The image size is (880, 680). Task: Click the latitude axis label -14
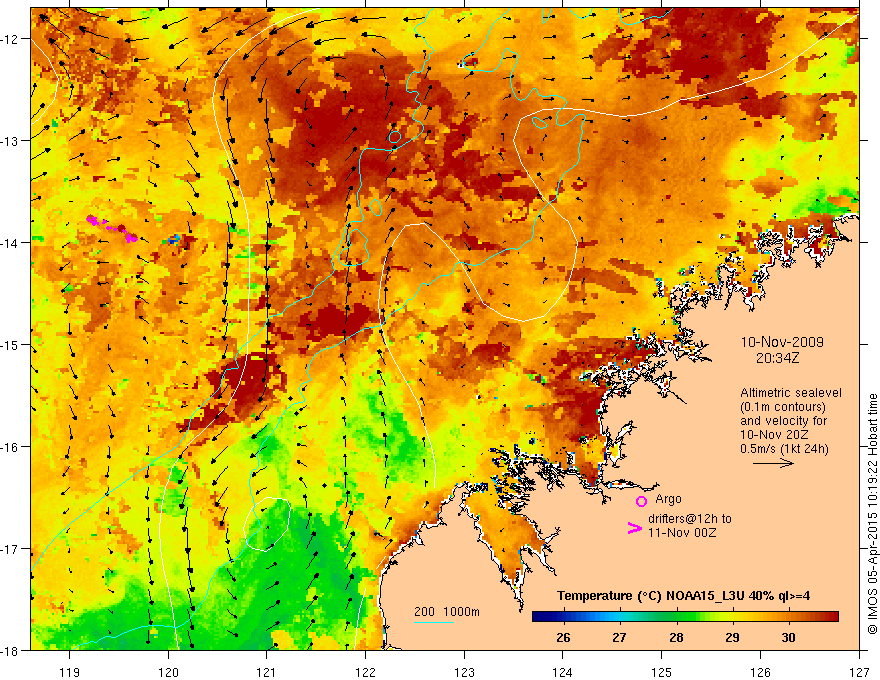point(11,243)
